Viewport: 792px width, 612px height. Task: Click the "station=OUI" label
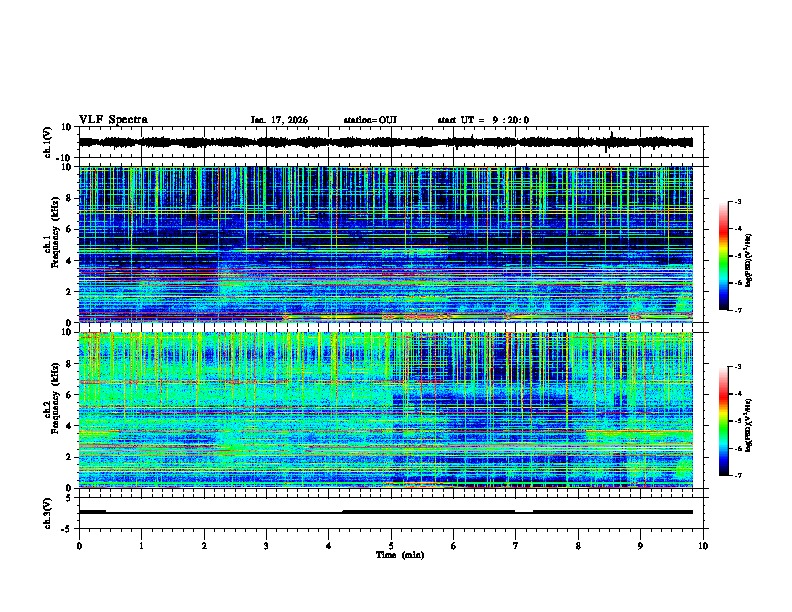pos(370,120)
